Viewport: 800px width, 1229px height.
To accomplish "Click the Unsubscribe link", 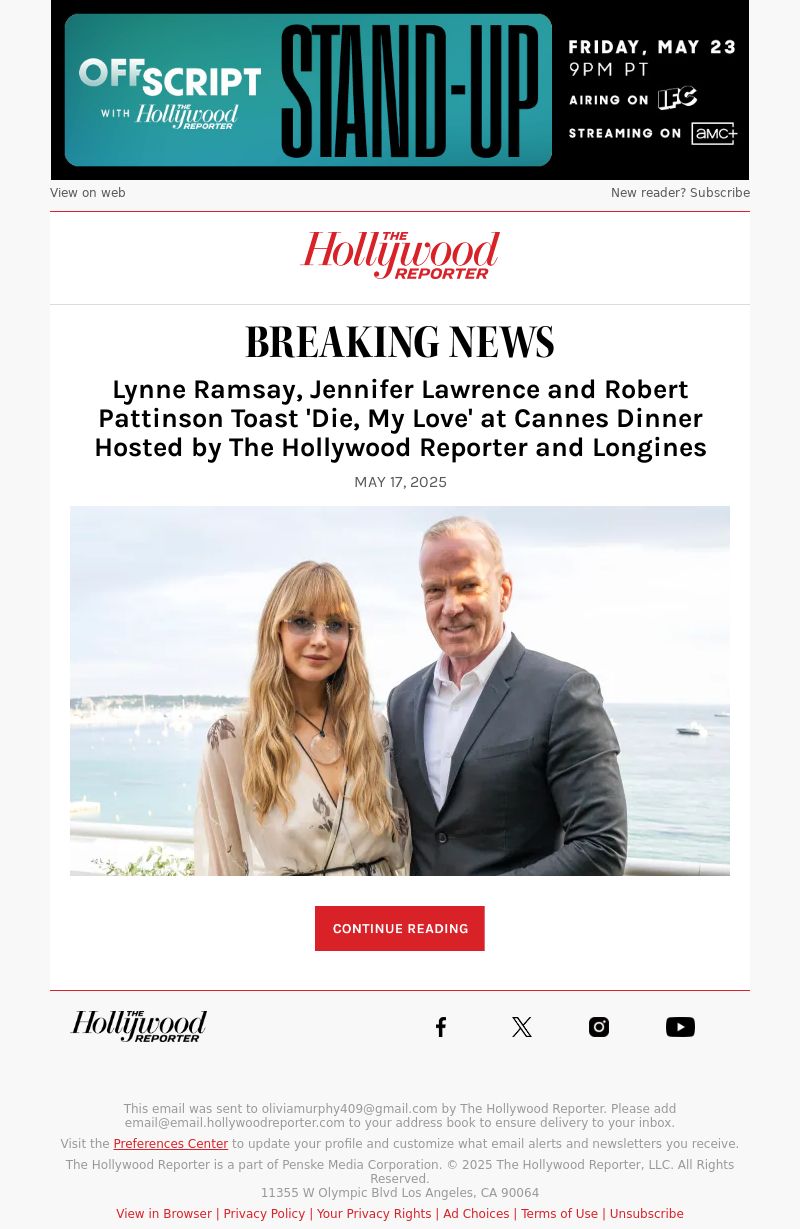I will (x=646, y=1214).
